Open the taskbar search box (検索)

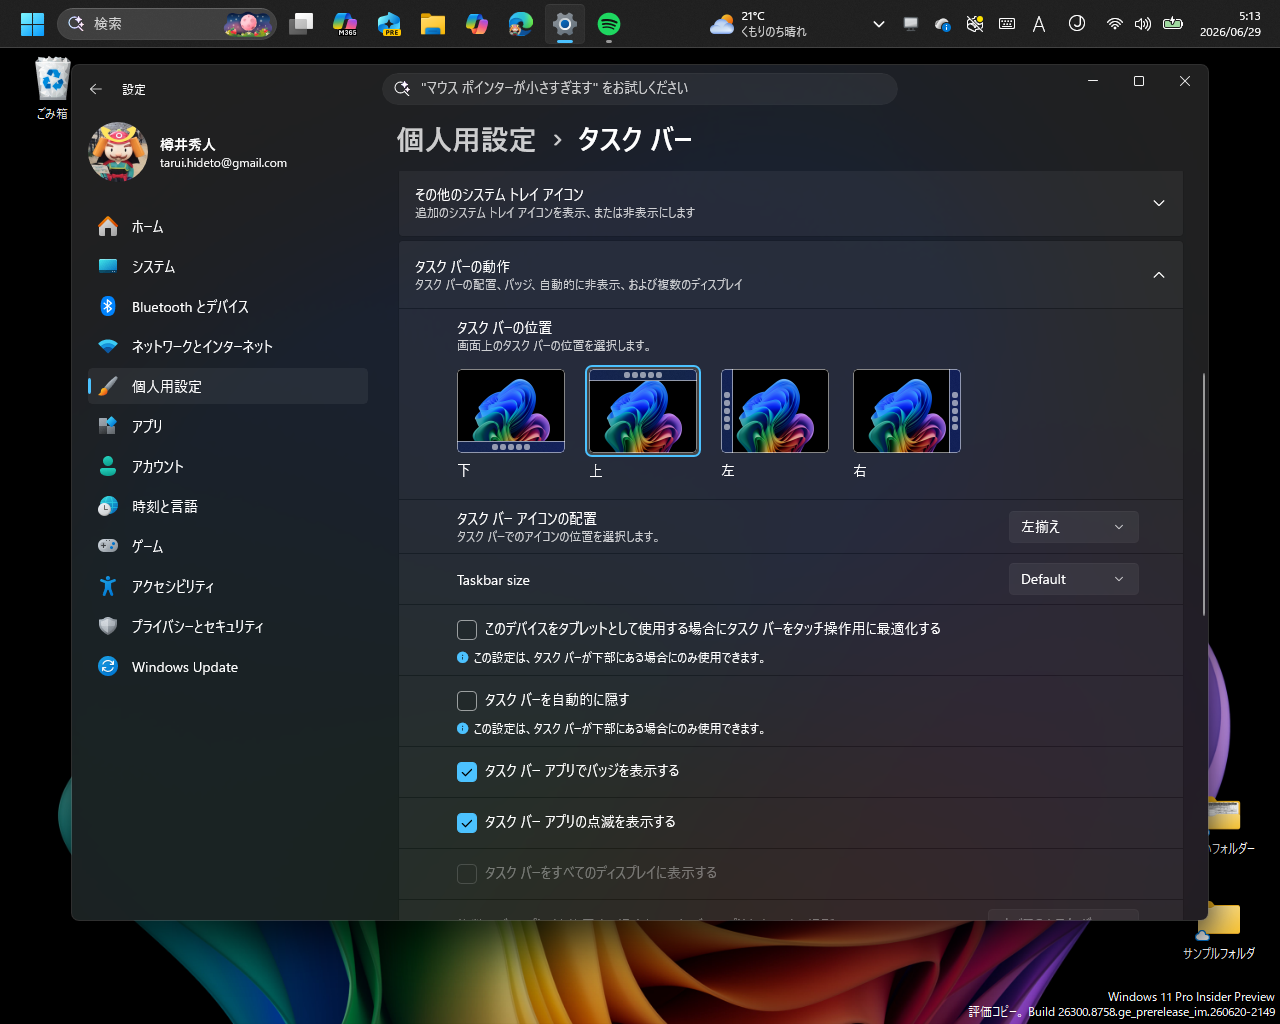pos(167,24)
